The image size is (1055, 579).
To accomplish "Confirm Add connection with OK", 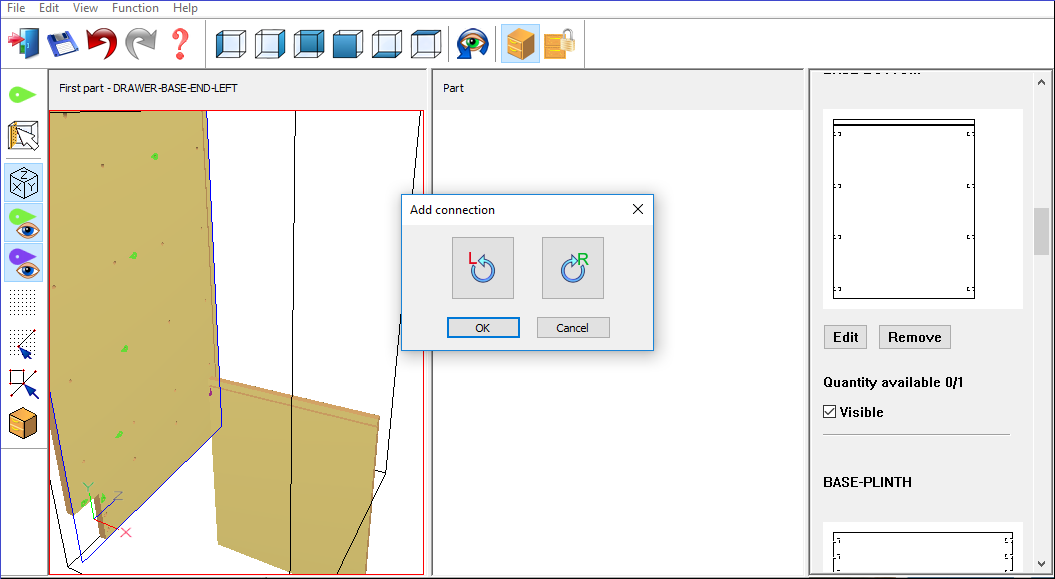I will coord(483,327).
